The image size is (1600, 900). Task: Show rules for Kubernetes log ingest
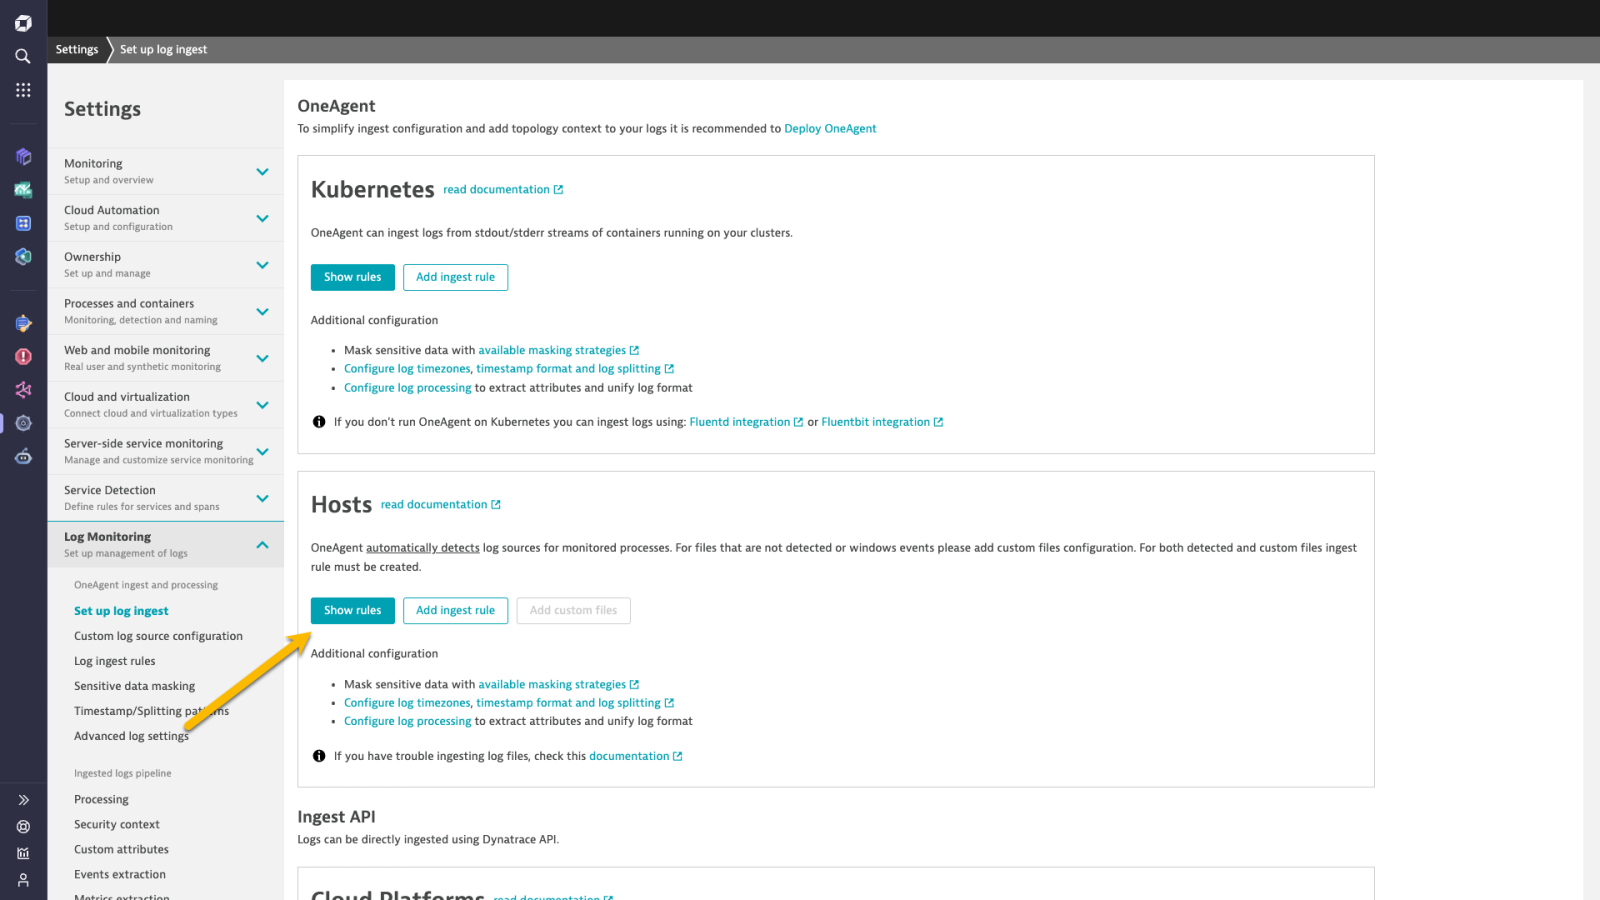tap(352, 277)
